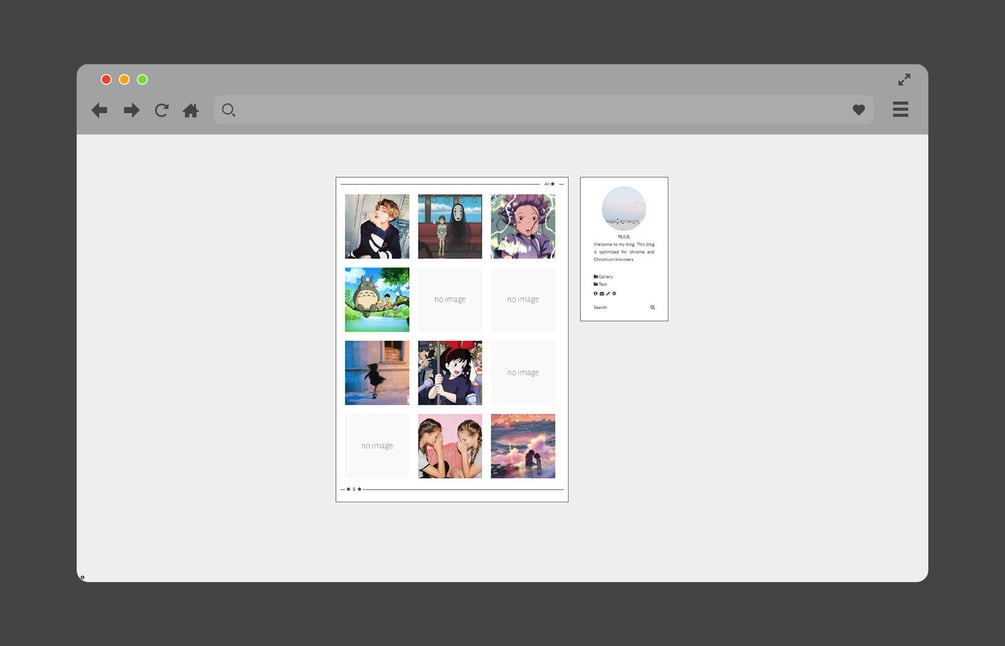Click the gear settings icon in the sidebar

[614, 294]
